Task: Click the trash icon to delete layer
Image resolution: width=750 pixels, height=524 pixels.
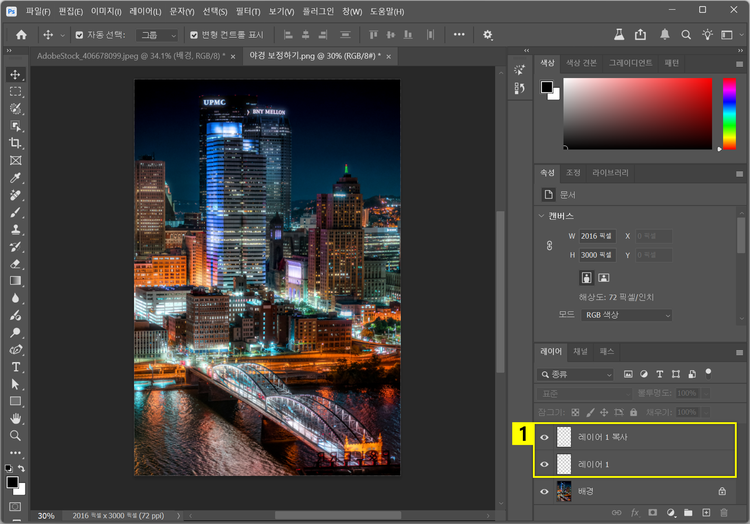Action: [724, 513]
